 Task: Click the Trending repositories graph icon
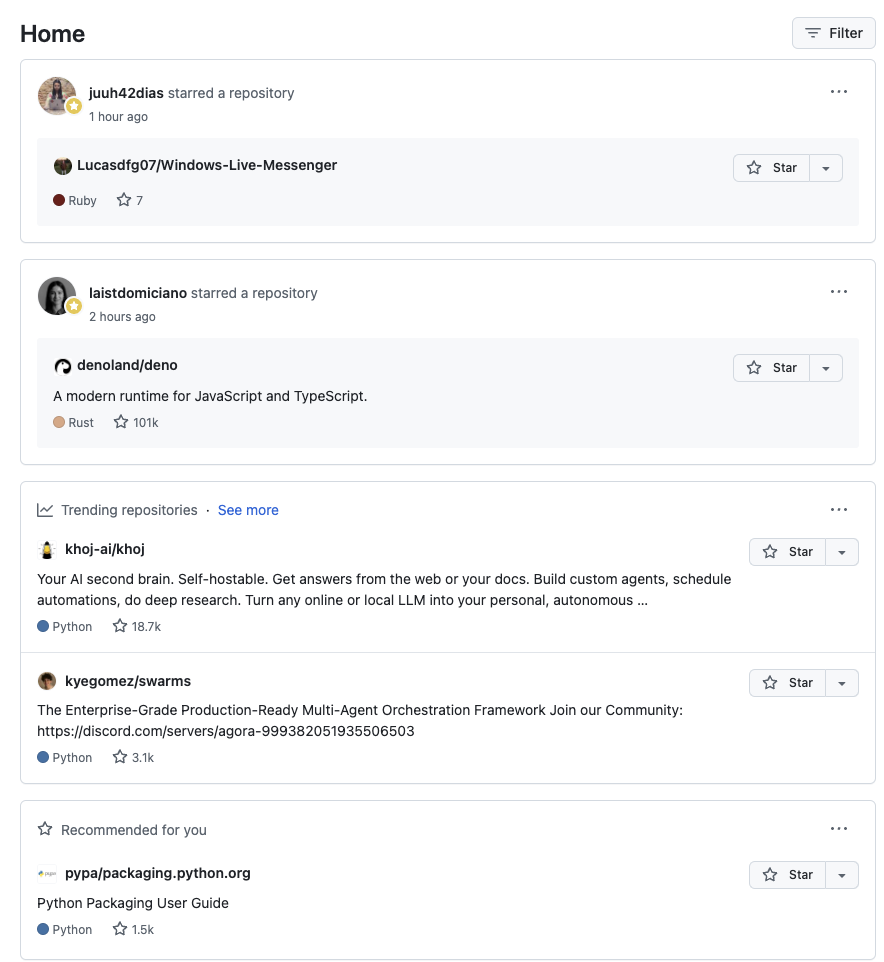[45, 509]
